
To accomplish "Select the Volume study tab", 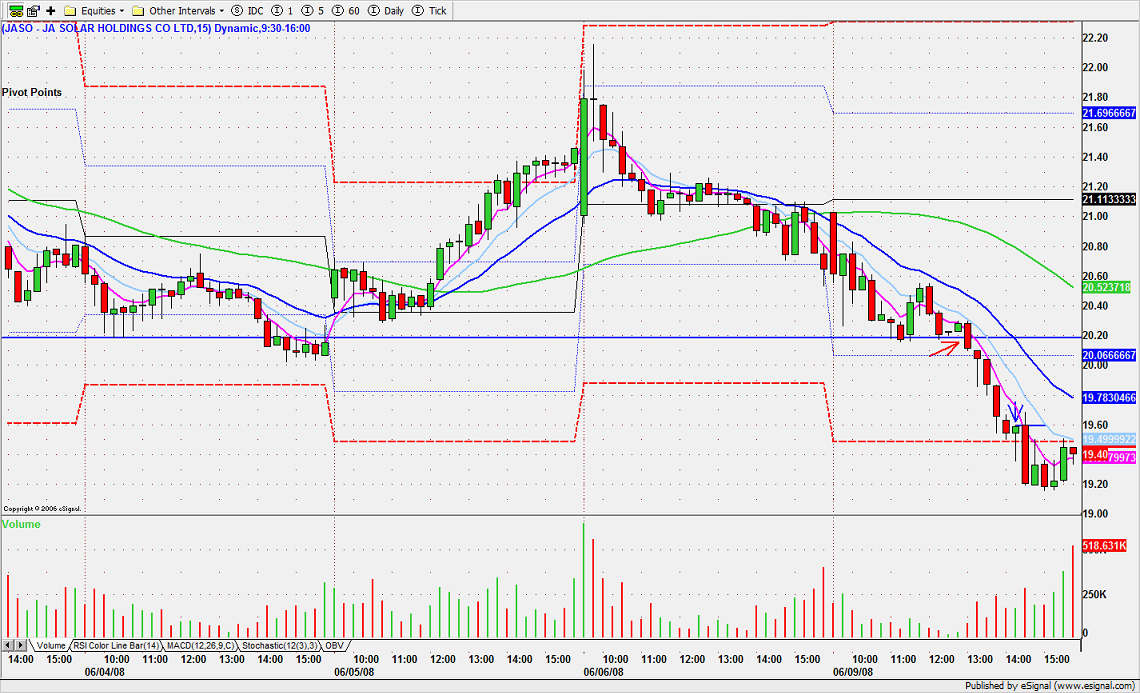I will point(50,646).
